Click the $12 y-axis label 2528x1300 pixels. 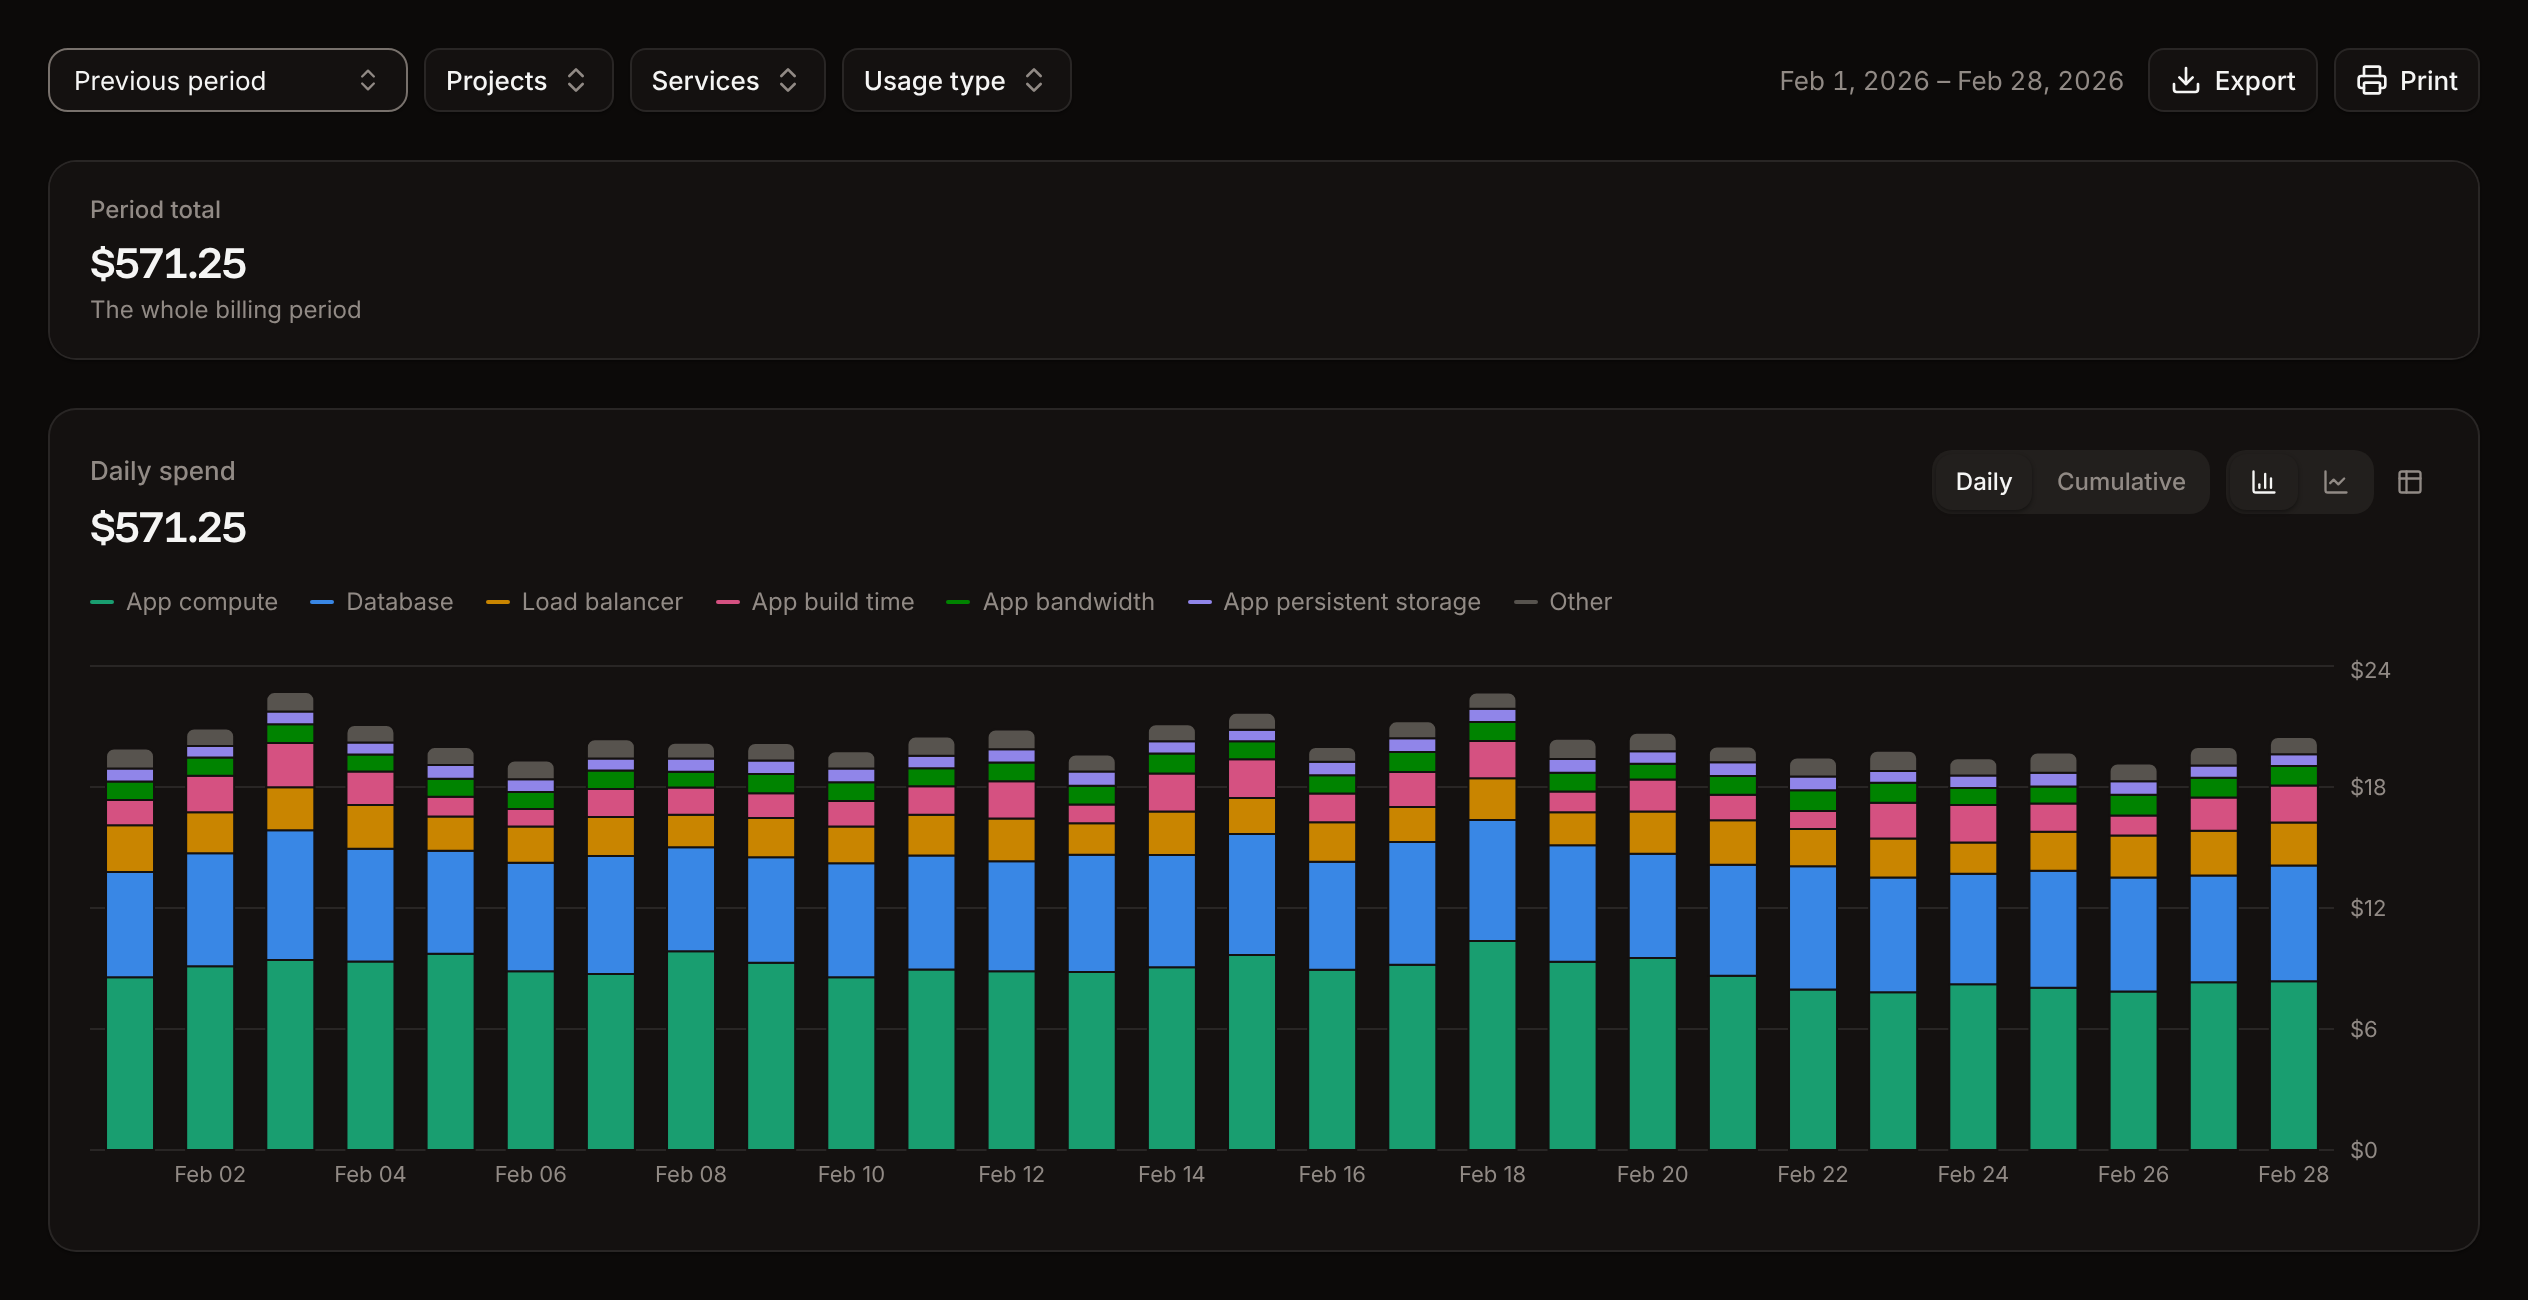point(2368,908)
